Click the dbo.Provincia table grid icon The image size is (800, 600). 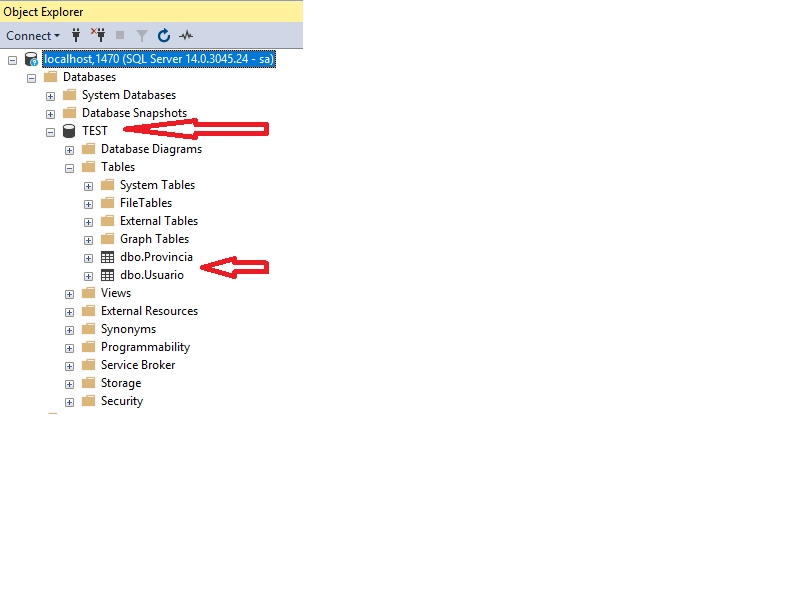[x=107, y=257]
